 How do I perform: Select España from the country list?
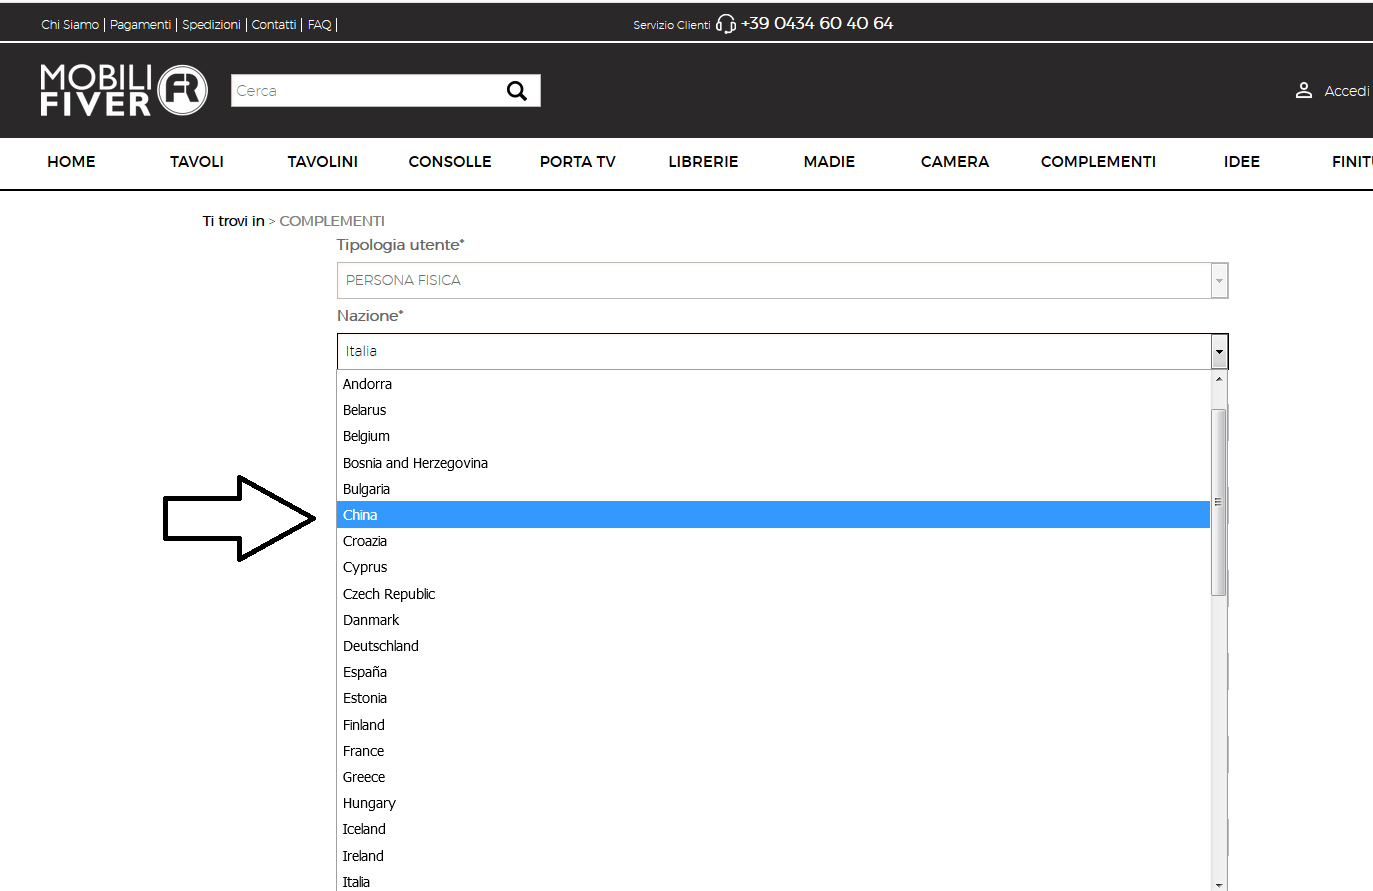[774, 672]
